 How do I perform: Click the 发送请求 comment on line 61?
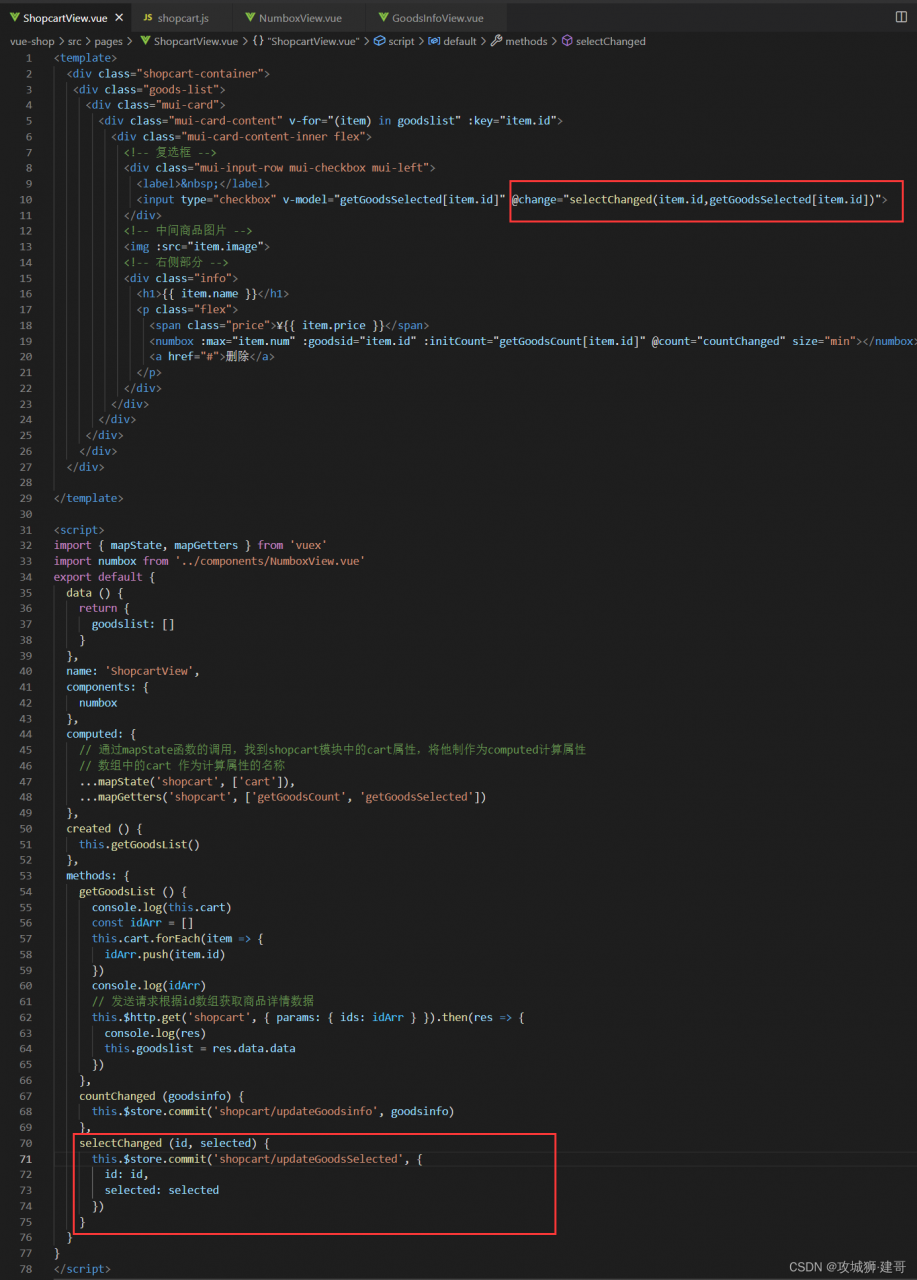coord(203,1001)
